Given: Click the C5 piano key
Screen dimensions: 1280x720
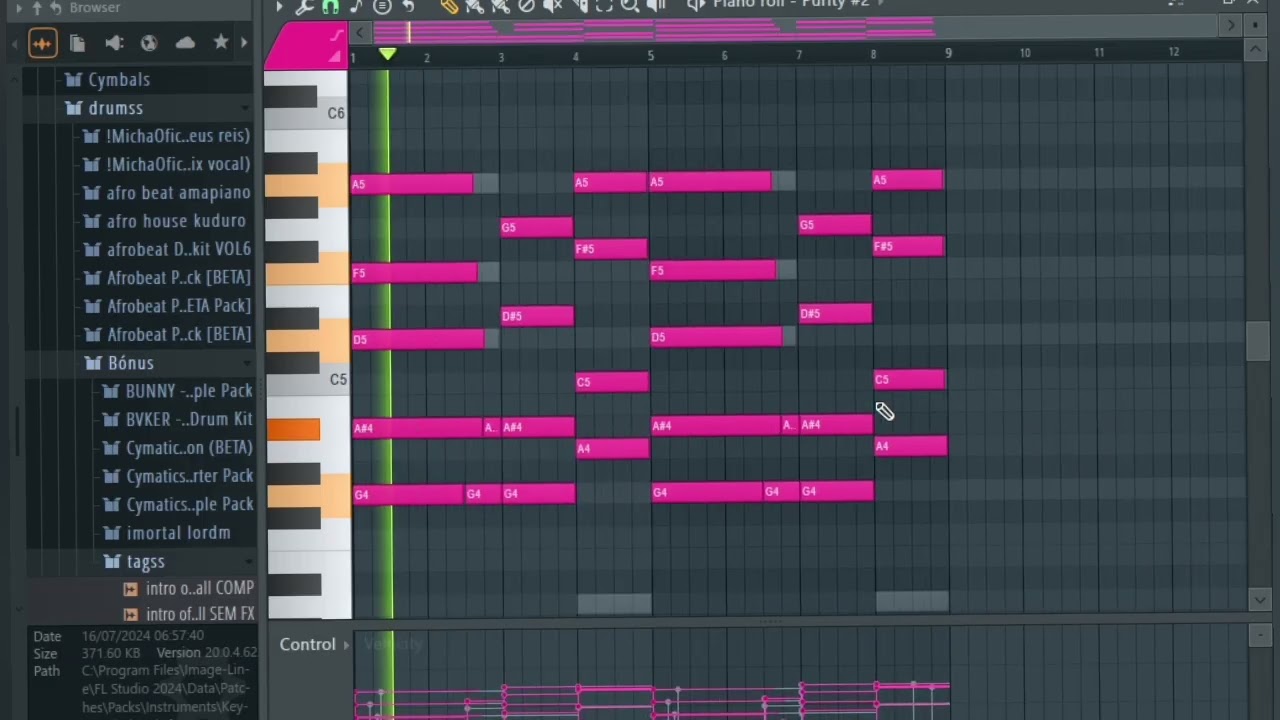Looking at the screenshot, I should pyautogui.click(x=307, y=384).
